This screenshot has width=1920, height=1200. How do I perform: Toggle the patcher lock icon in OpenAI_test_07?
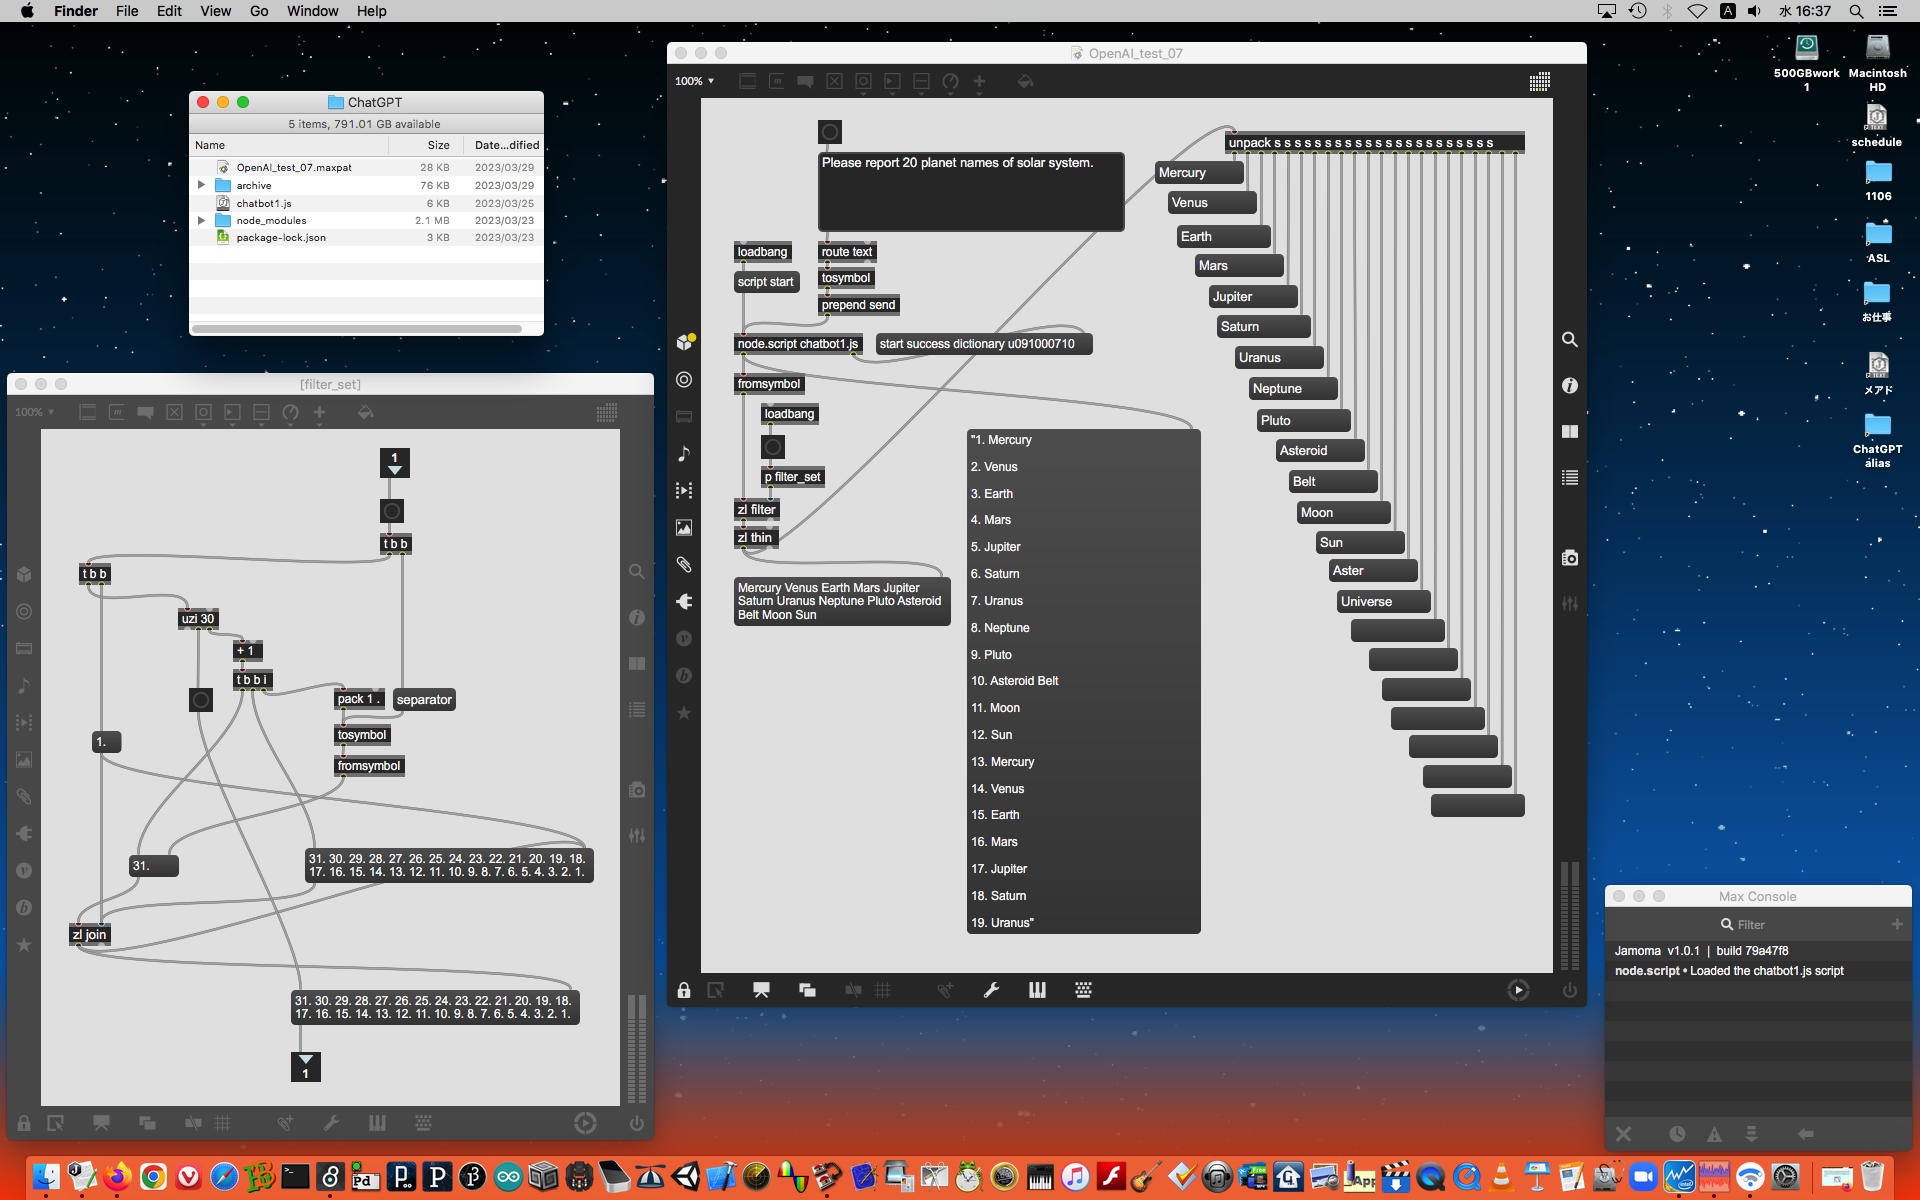[684, 990]
